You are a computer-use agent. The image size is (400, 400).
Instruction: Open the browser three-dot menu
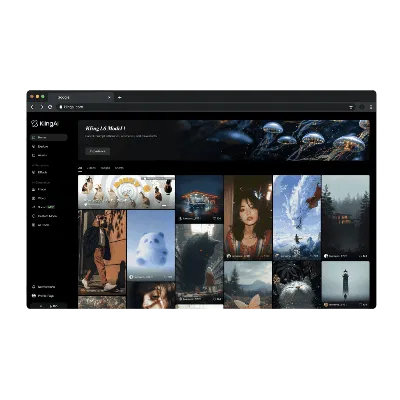coord(371,107)
